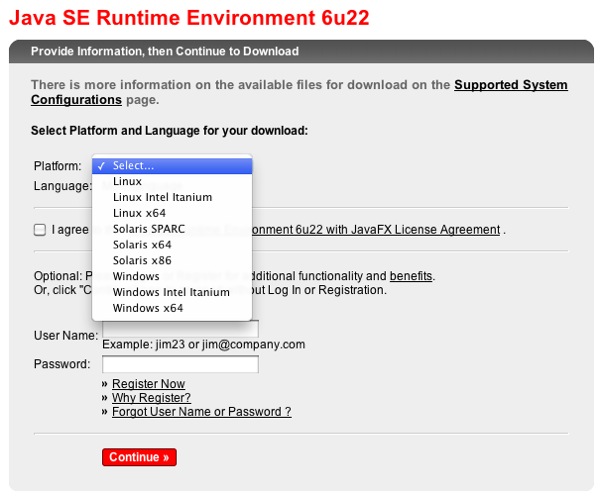Select Windows Intel Itanium option
Image resolution: width=600 pixels, height=496 pixels.
coord(172,292)
